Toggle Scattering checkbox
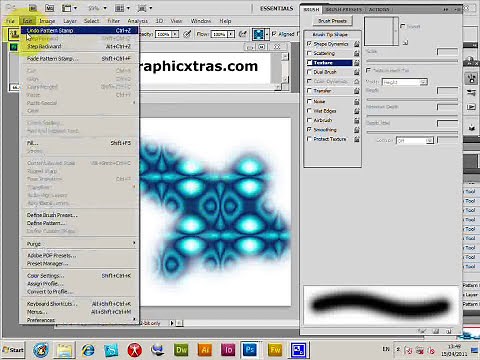This screenshot has width=480, height=360. click(x=309, y=53)
